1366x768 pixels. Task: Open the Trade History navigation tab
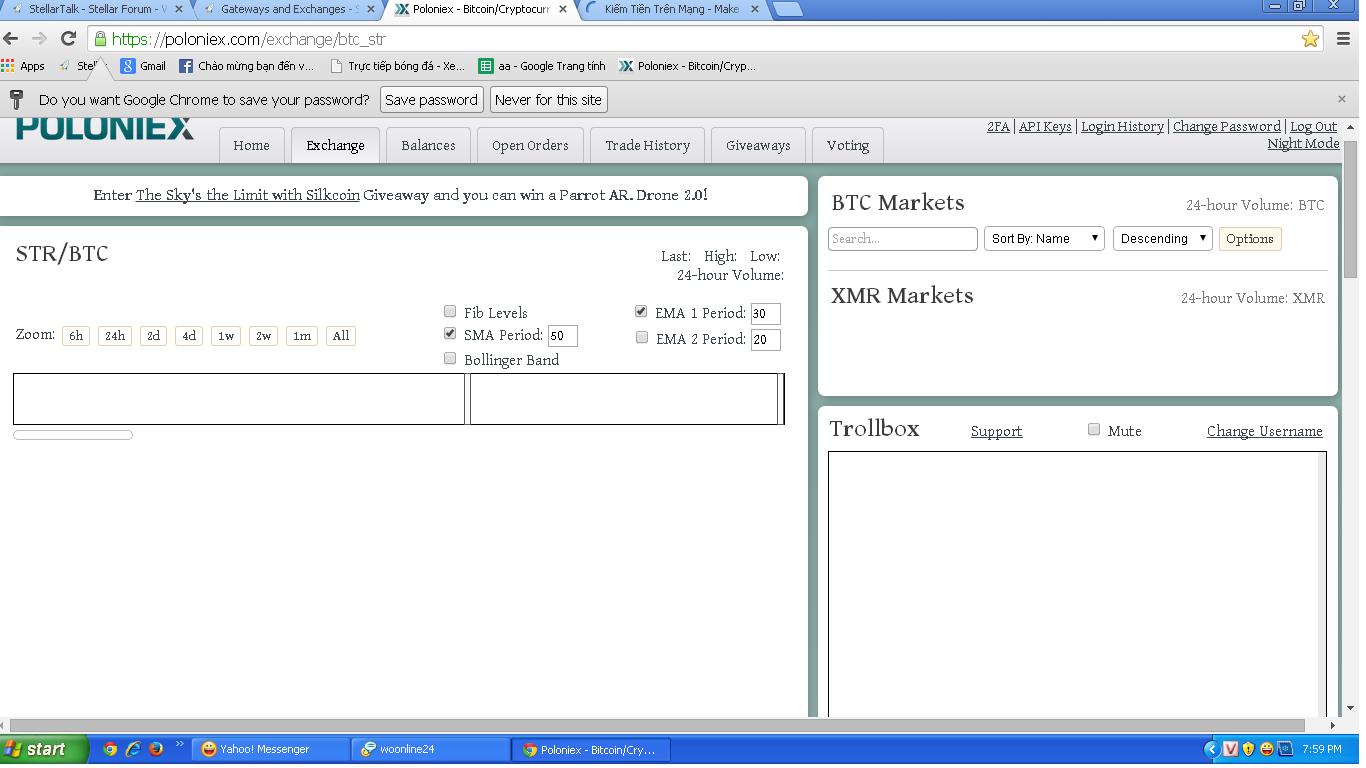647,145
